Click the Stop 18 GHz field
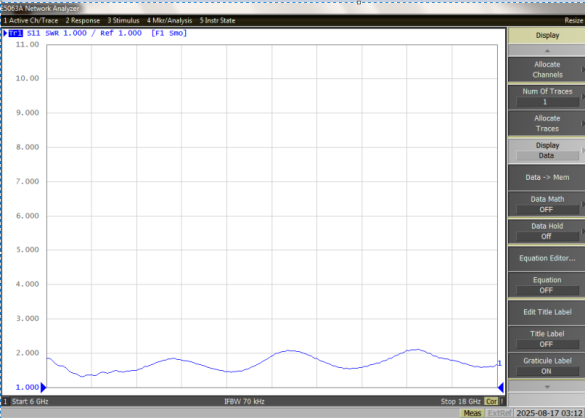The width and height of the screenshot is (586, 419). (460, 401)
